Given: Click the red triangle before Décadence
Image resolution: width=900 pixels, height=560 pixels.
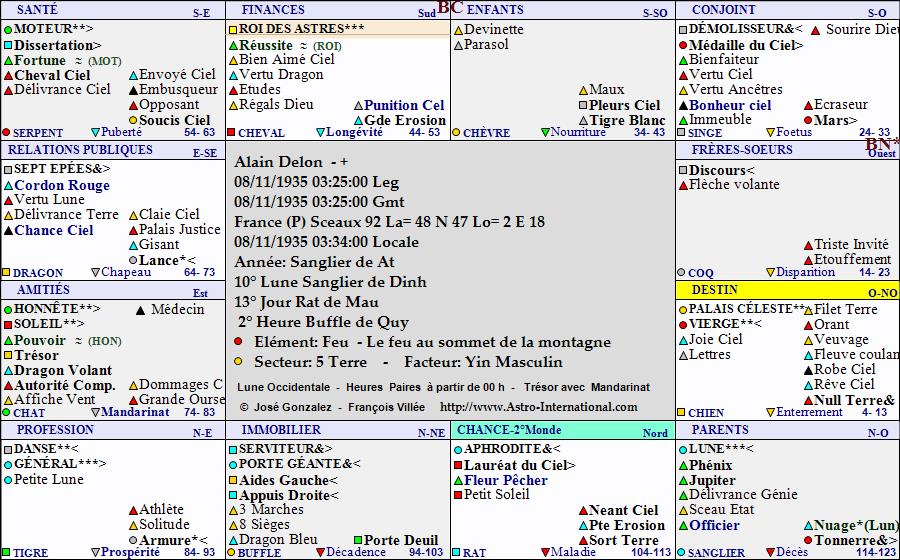Looking at the screenshot, I should pyautogui.click(x=320, y=552).
